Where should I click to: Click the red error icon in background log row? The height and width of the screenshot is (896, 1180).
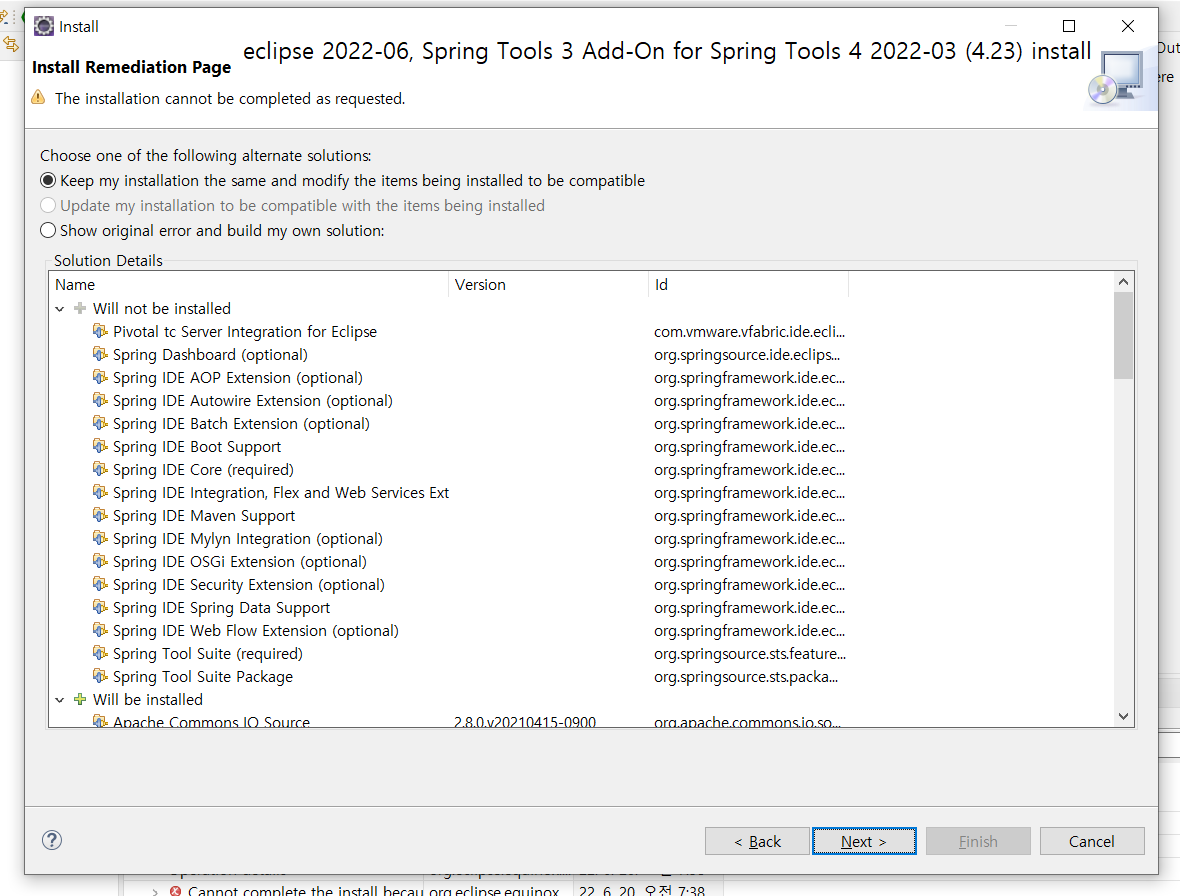click(x=175, y=891)
